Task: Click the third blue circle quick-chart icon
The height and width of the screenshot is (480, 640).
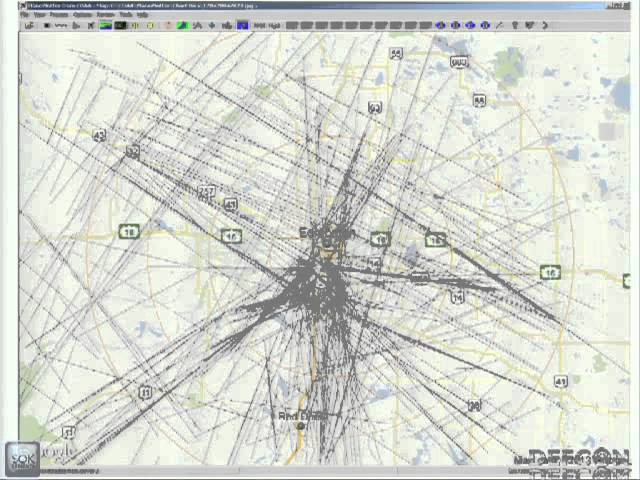Action: coord(470,25)
